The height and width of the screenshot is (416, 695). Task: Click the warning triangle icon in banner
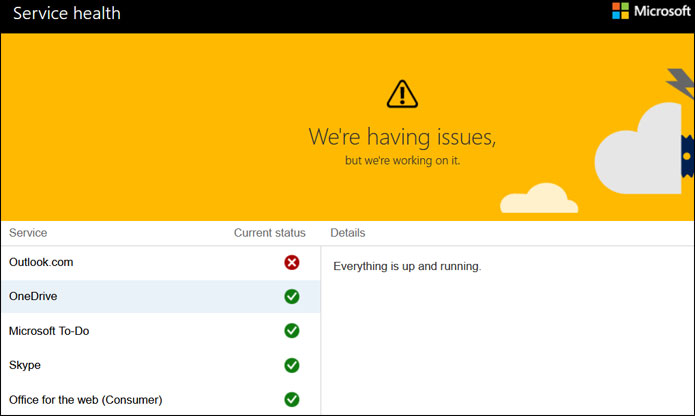(x=402, y=94)
